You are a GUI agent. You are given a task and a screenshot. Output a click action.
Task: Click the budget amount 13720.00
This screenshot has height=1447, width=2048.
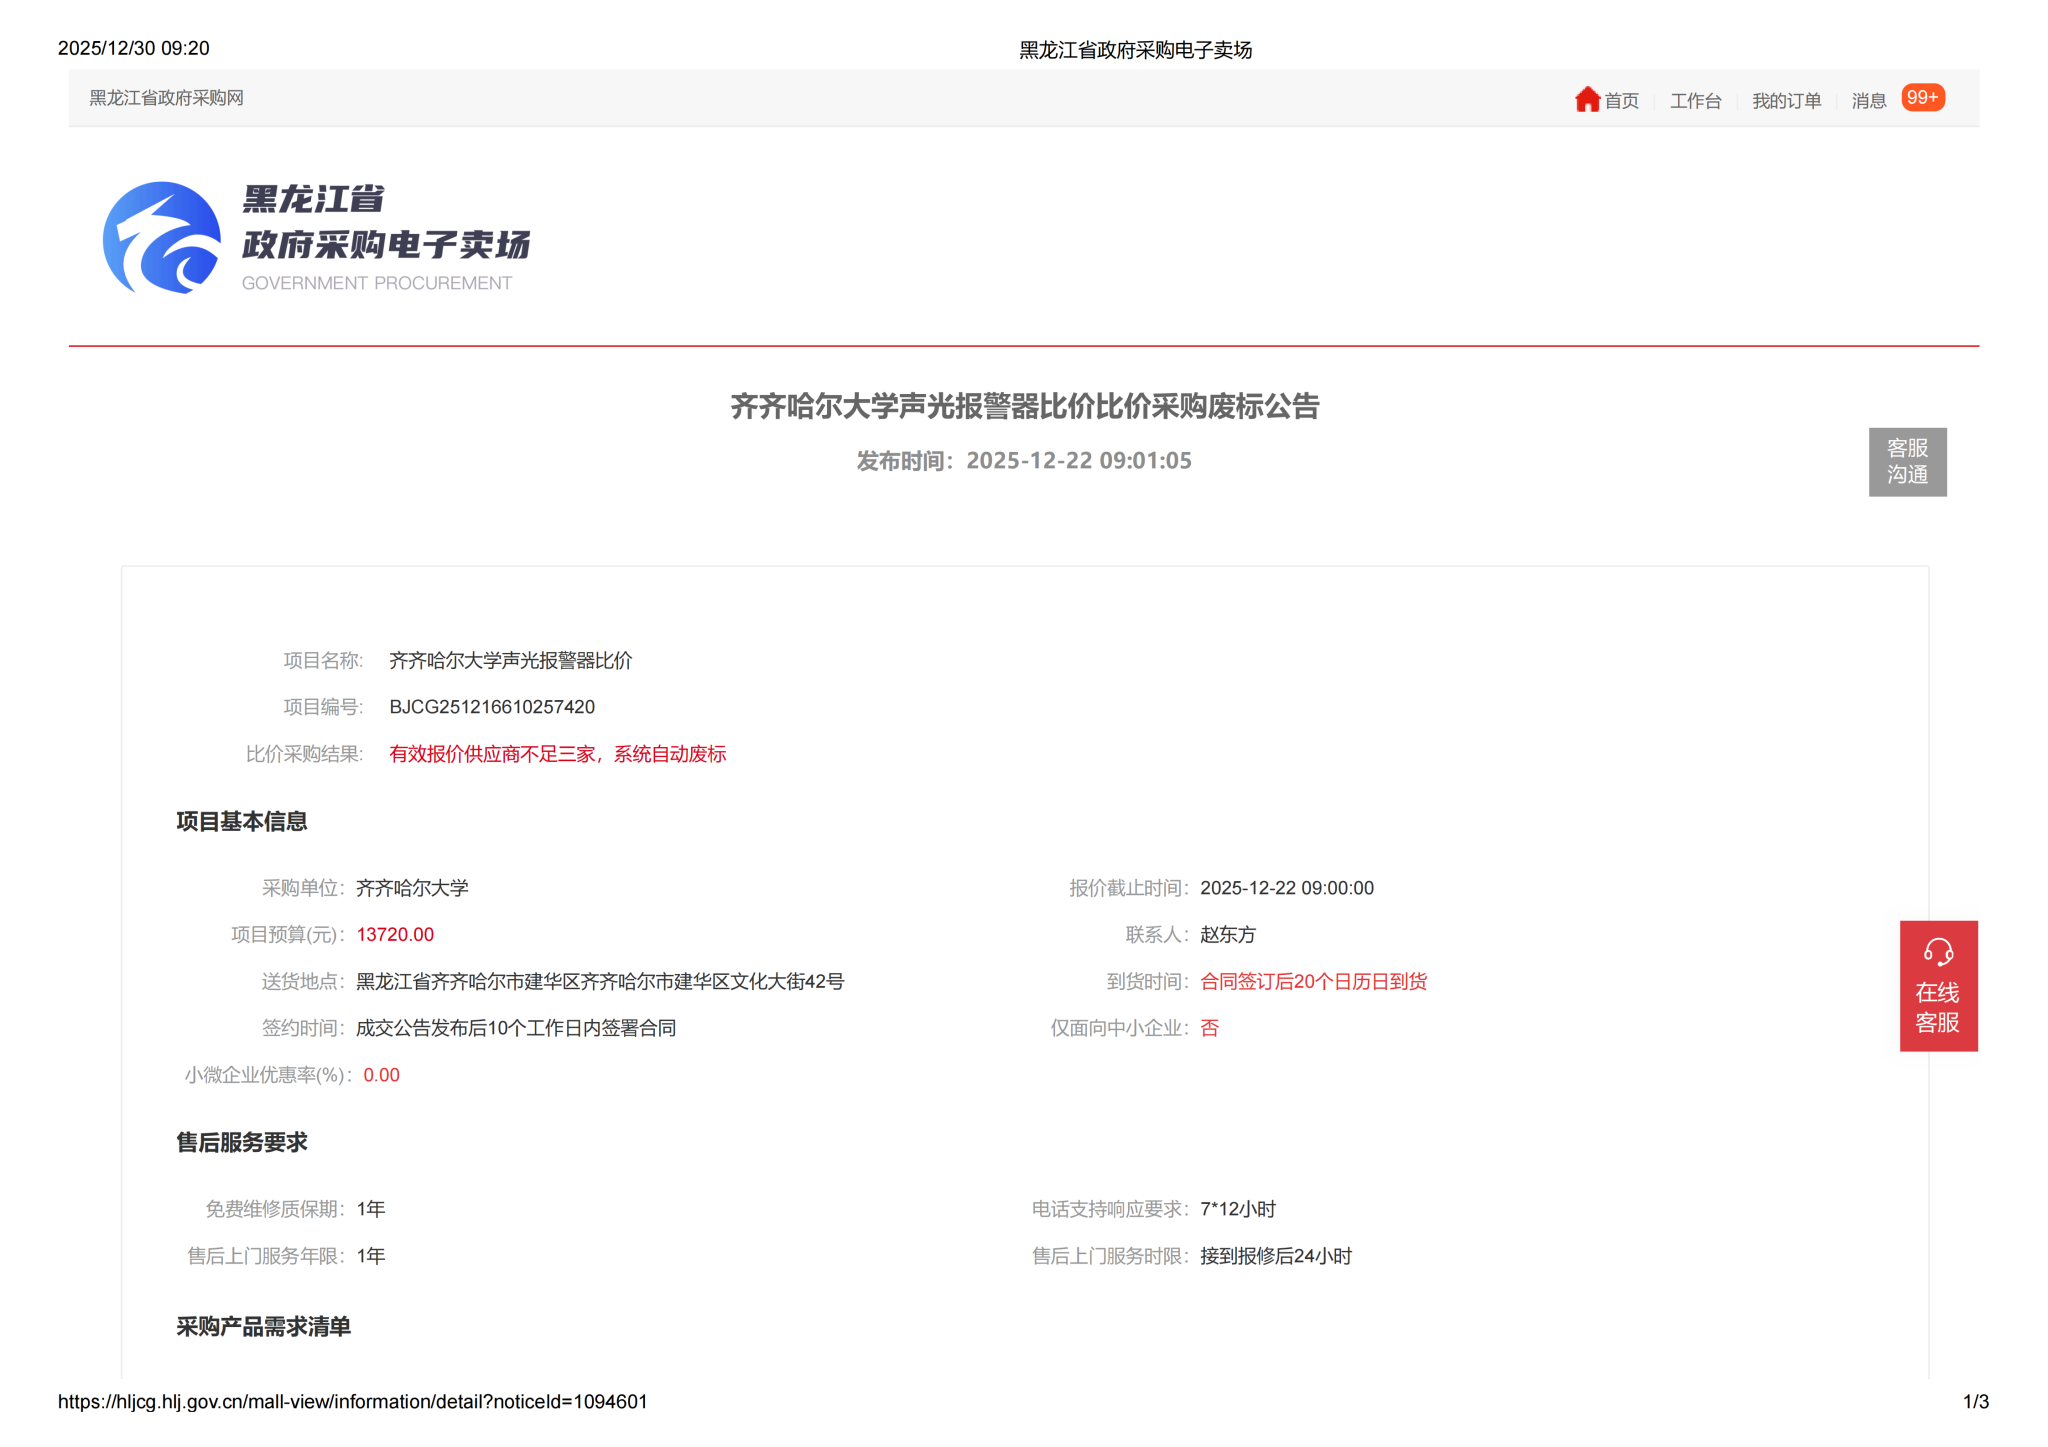(395, 935)
